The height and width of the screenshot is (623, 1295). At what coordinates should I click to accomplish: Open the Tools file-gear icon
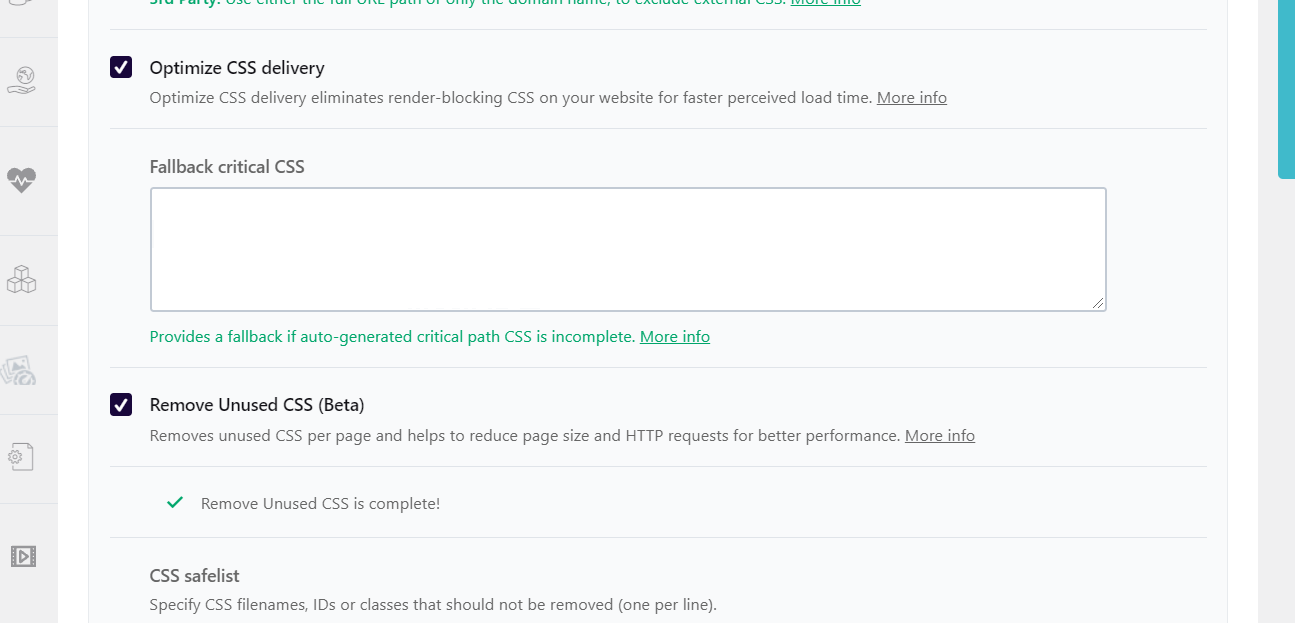(21, 457)
